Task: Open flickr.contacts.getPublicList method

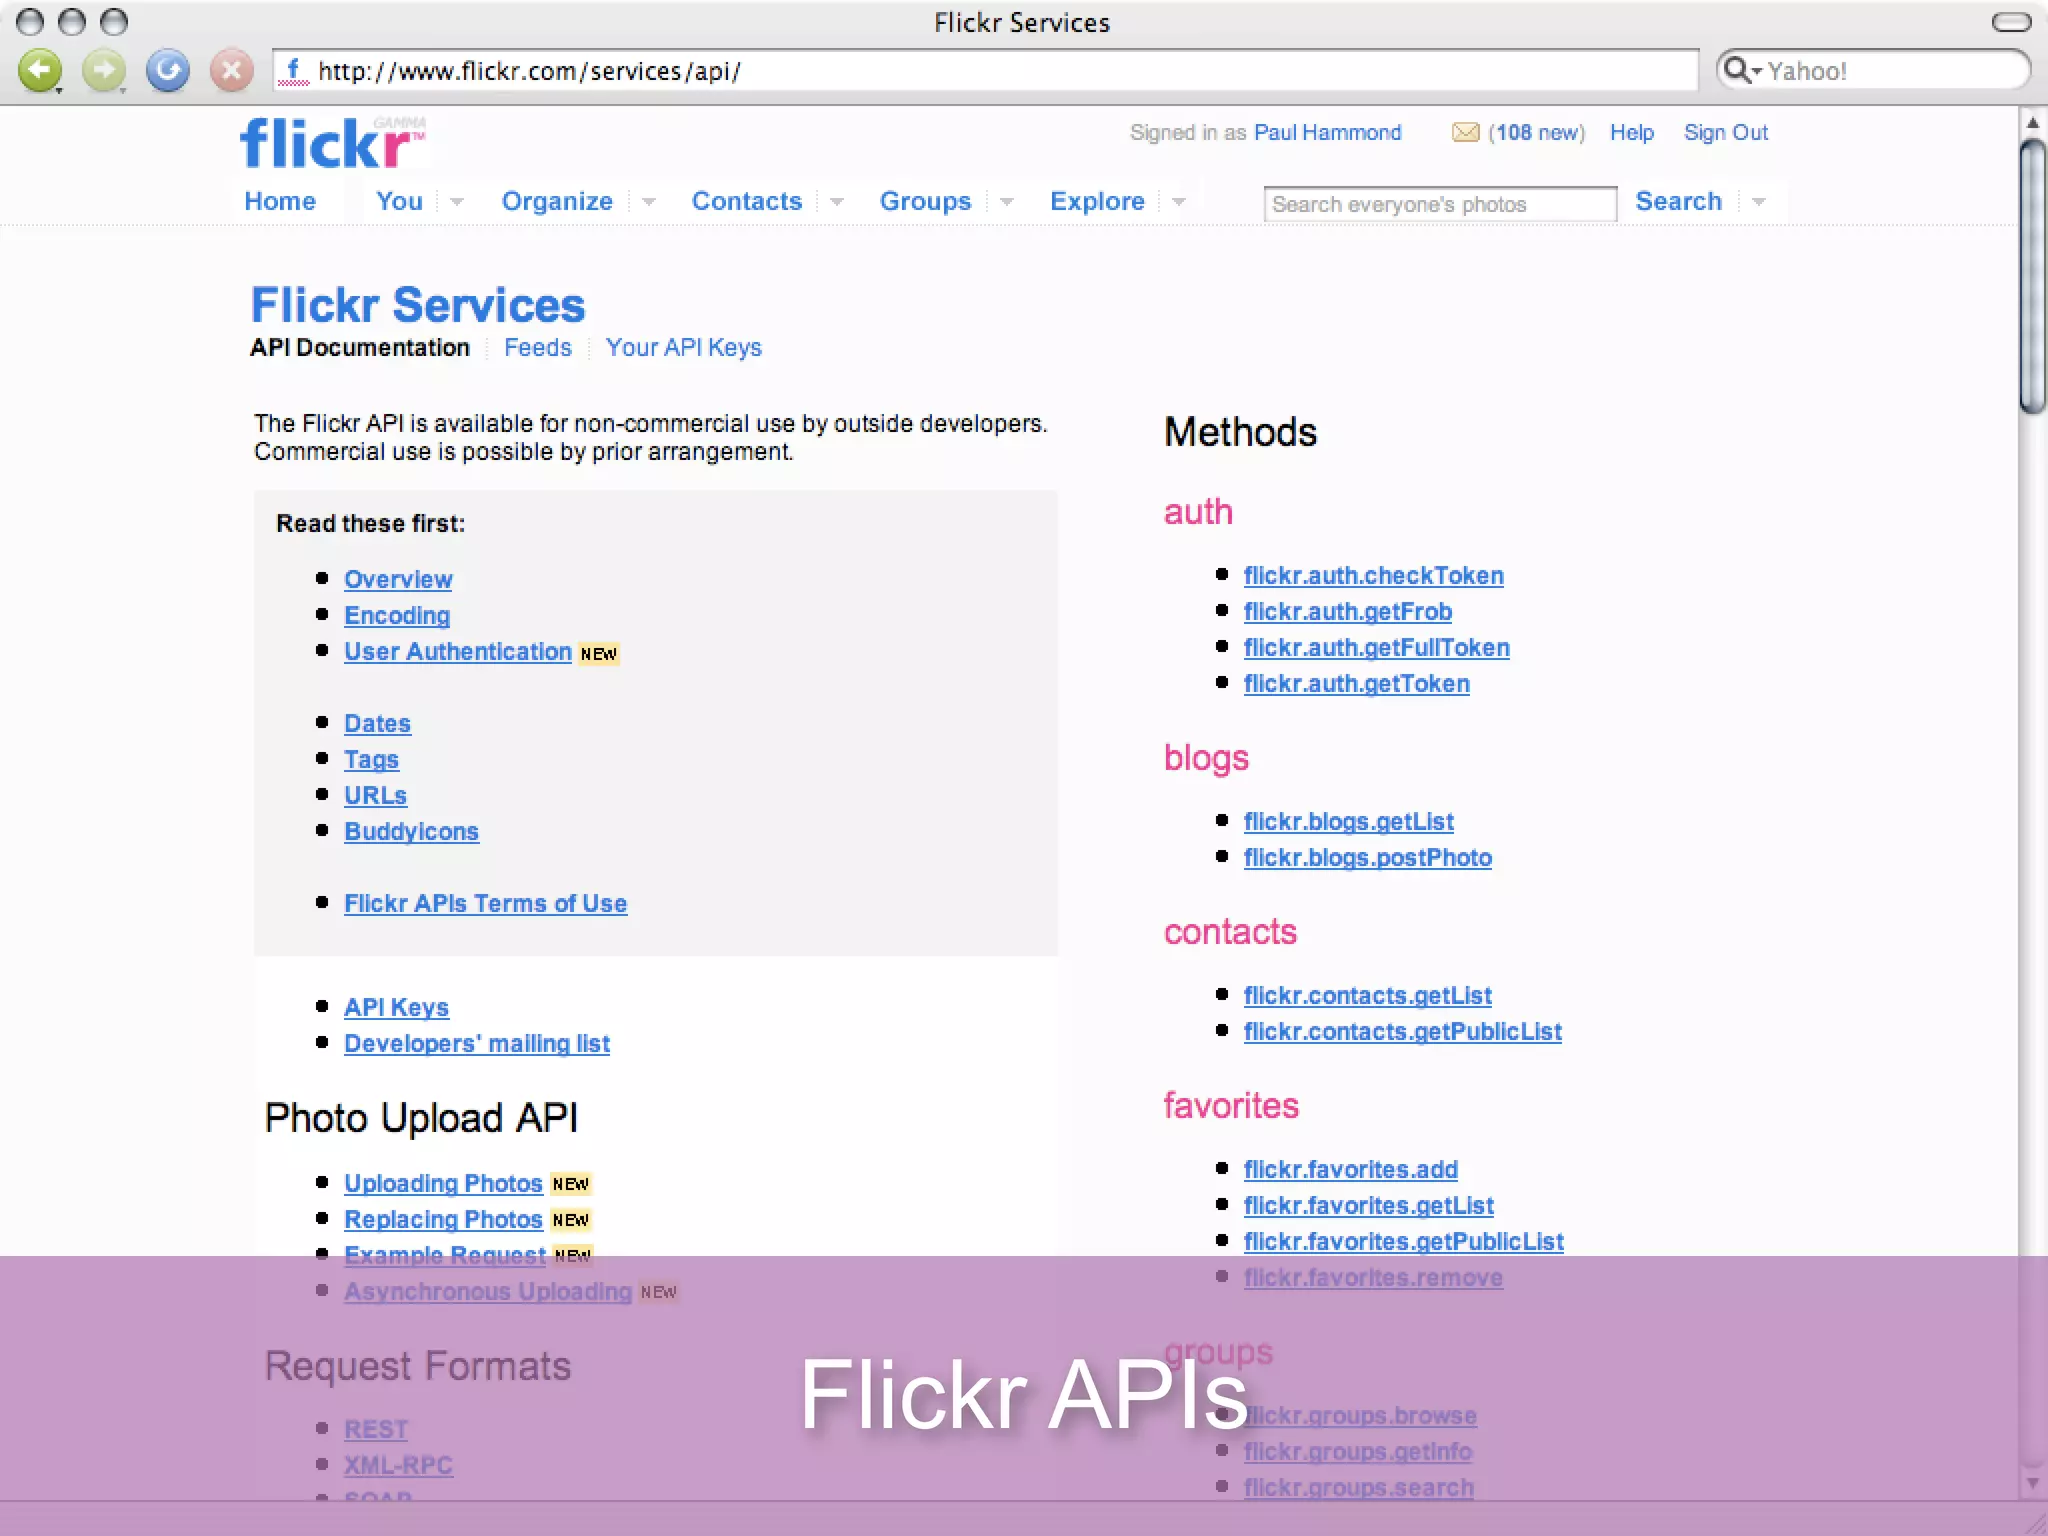Action: pyautogui.click(x=1402, y=1031)
